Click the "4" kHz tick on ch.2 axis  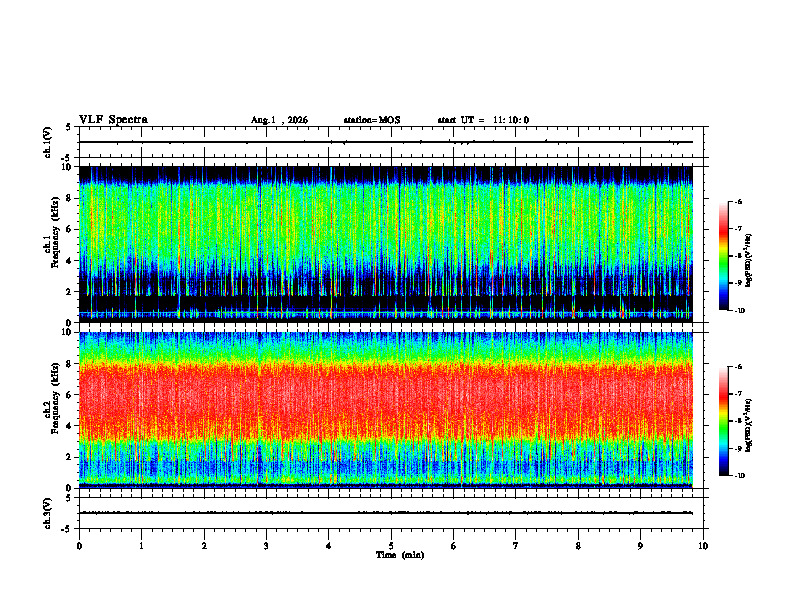(69, 426)
